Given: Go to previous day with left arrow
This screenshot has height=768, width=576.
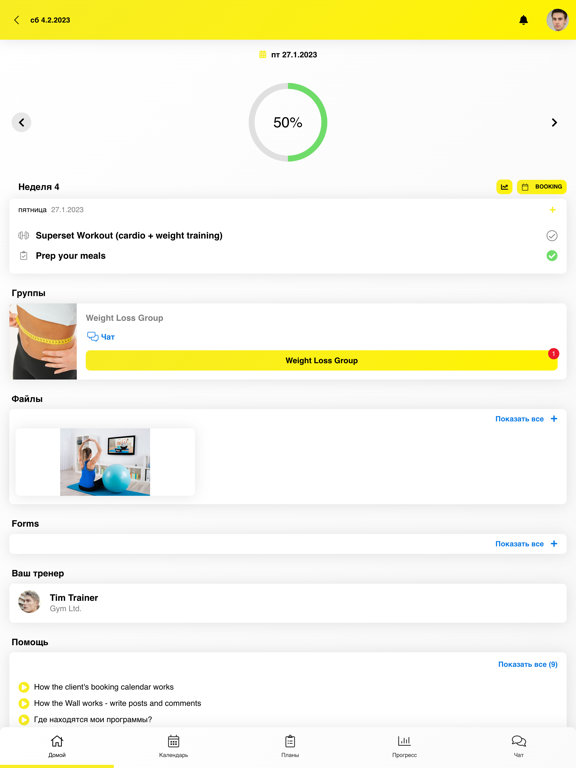Looking at the screenshot, I should pos(22,122).
